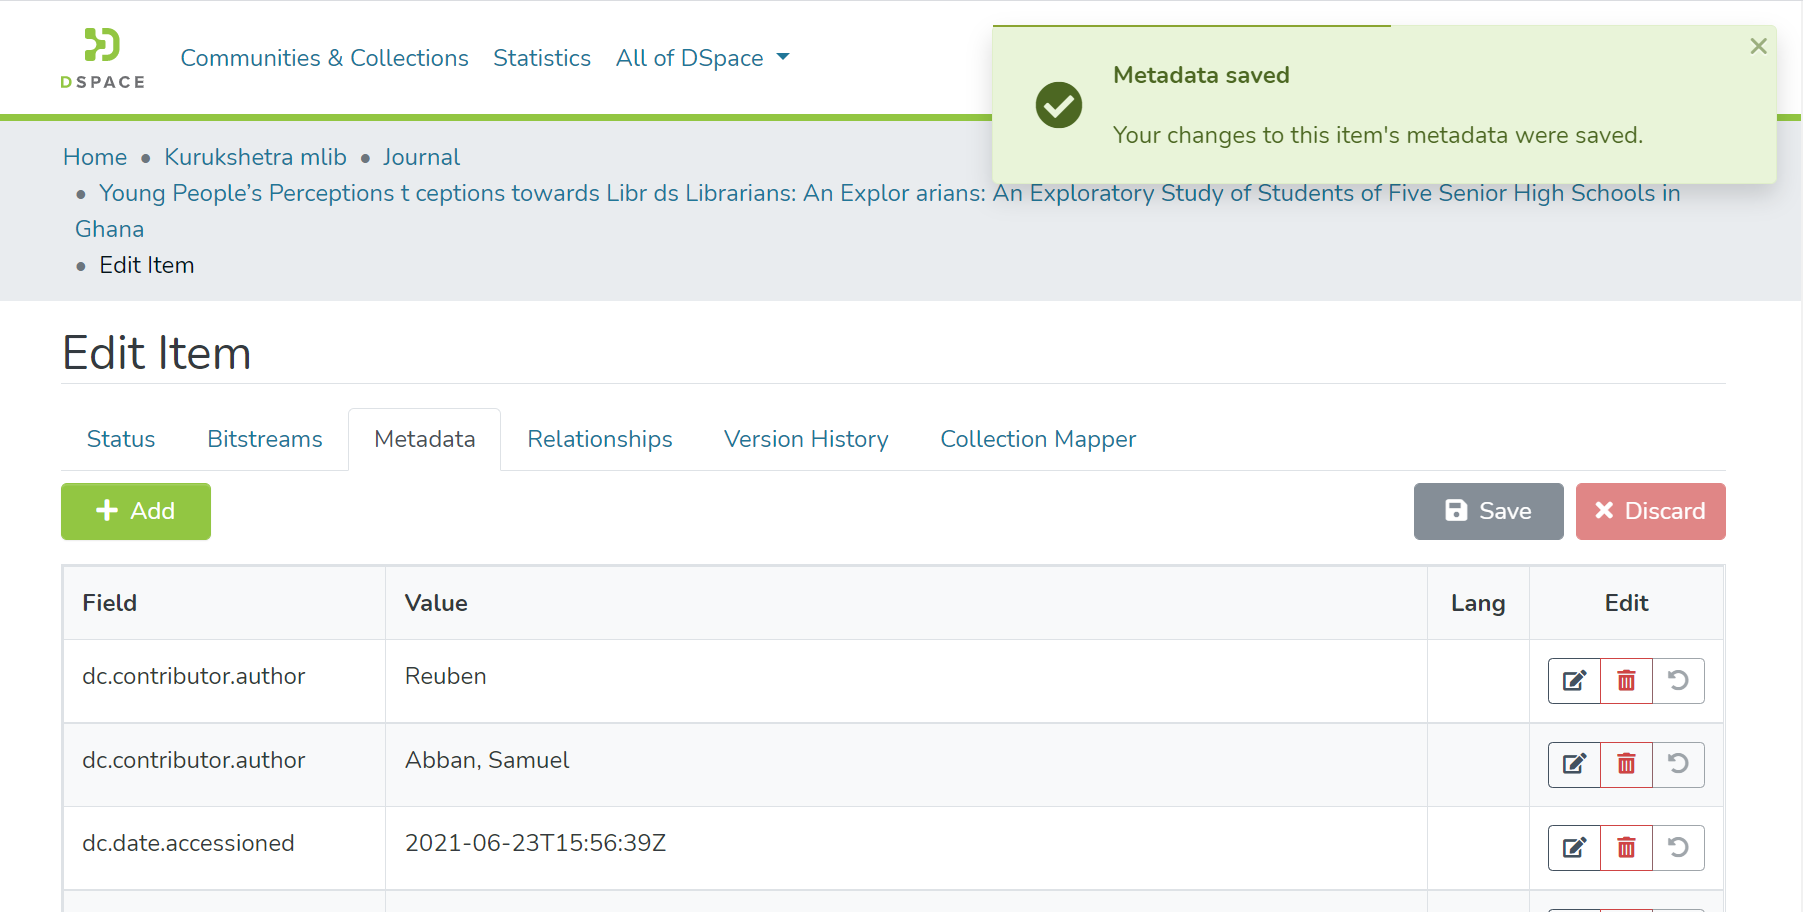
Task: Click the DSpace logo
Action: [x=102, y=58]
